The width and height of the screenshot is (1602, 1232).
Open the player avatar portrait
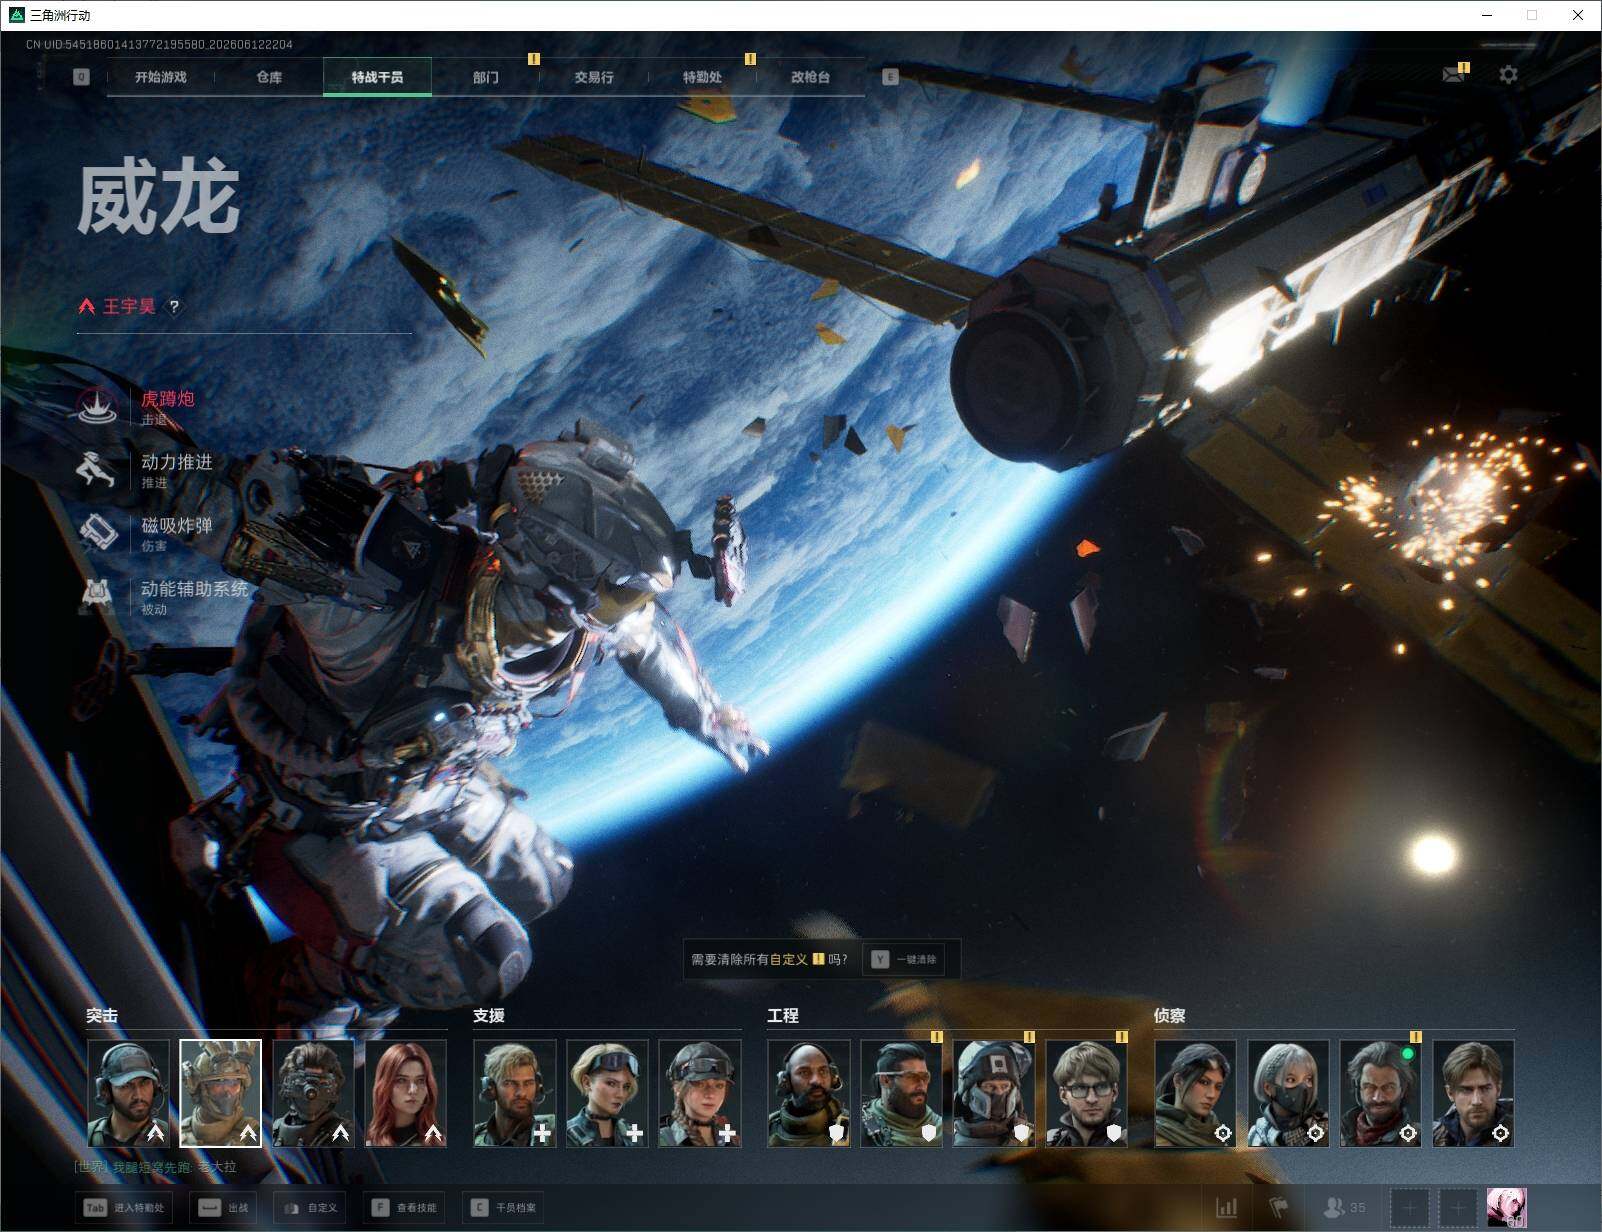point(1506,1208)
